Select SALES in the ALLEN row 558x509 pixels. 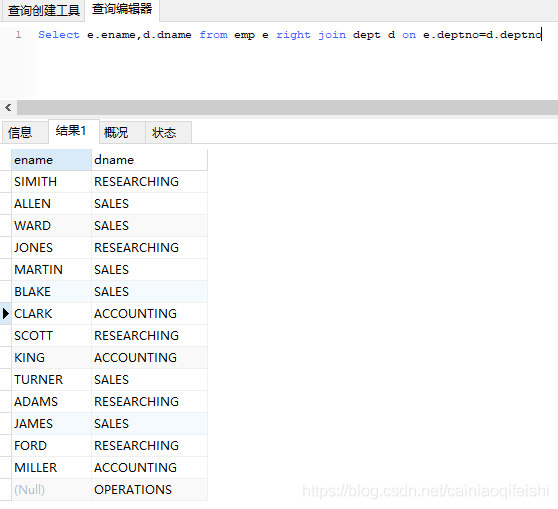tap(149, 204)
